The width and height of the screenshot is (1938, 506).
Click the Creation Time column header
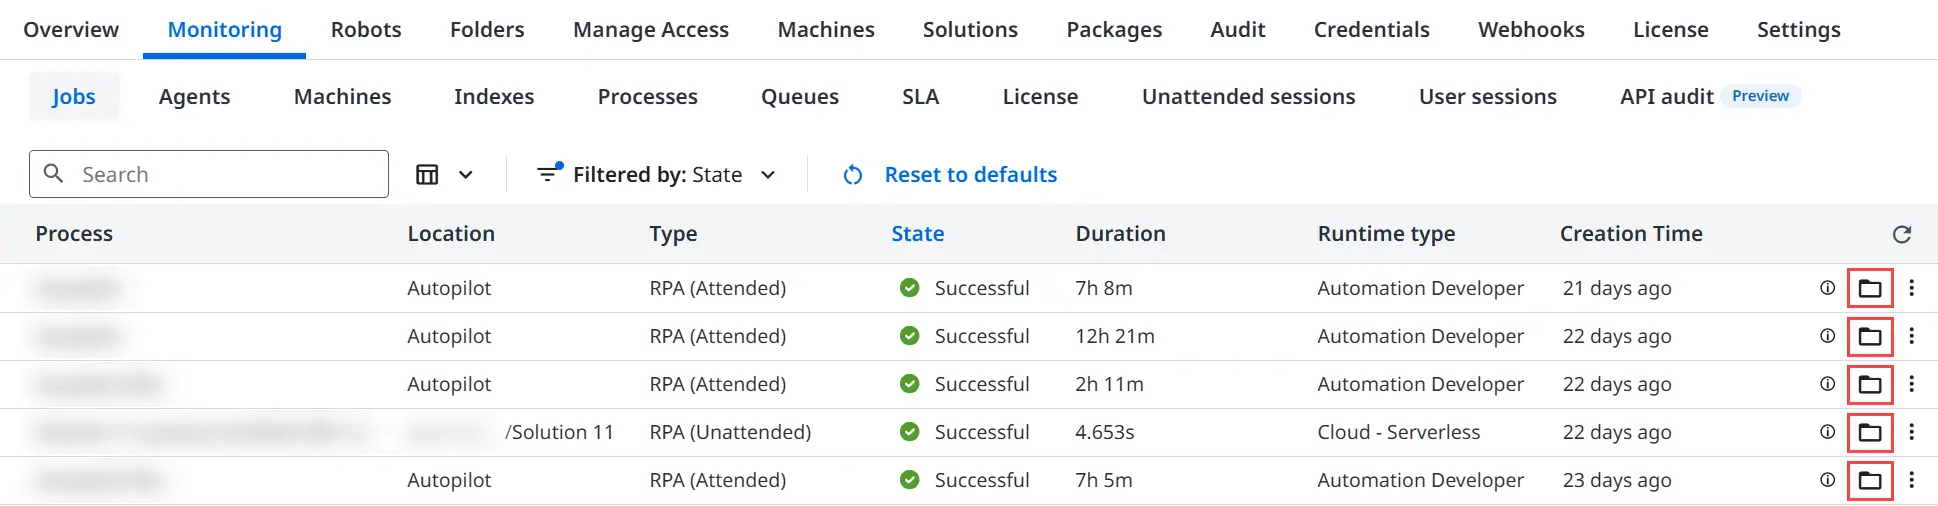coord(1631,234)
